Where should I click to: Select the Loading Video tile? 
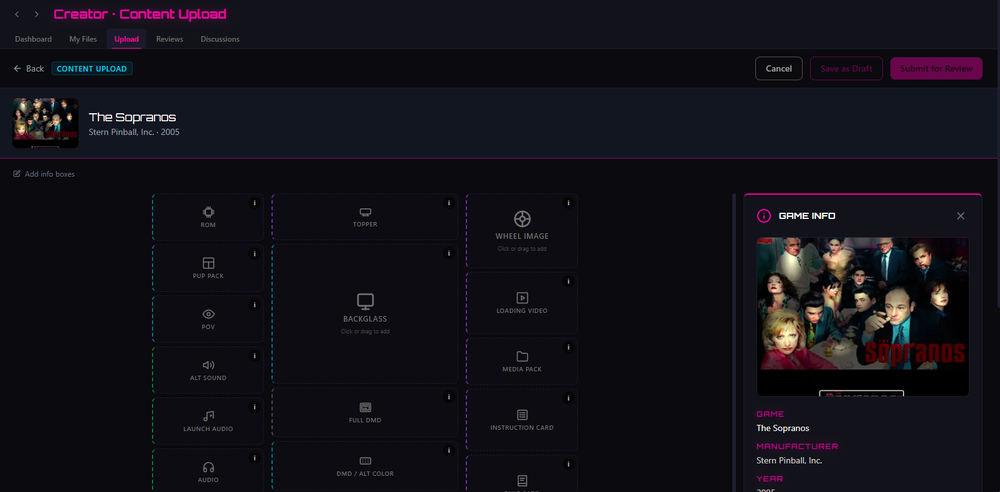(x=522, y=303)
